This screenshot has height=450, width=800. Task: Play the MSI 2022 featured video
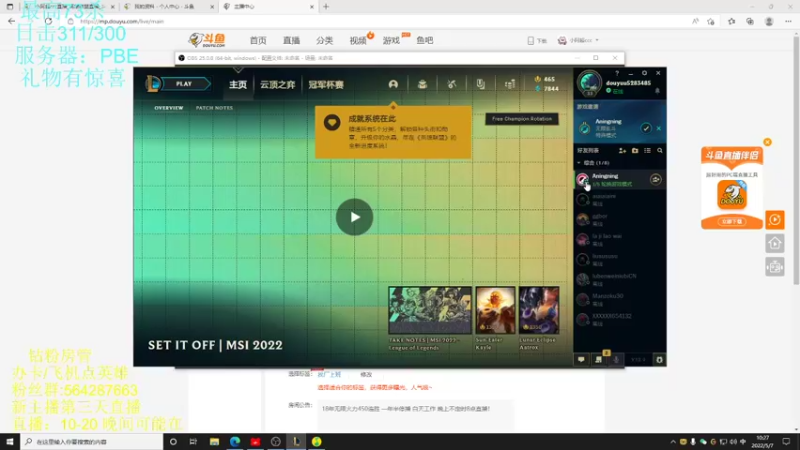[x=354, y=217]
